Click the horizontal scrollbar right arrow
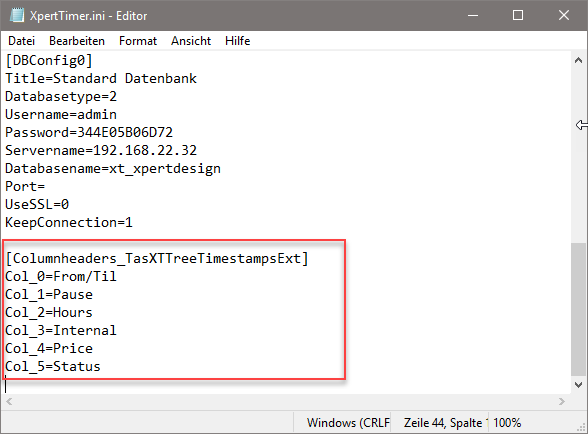This screenshot has width=588, height=434. coord(561,401)
